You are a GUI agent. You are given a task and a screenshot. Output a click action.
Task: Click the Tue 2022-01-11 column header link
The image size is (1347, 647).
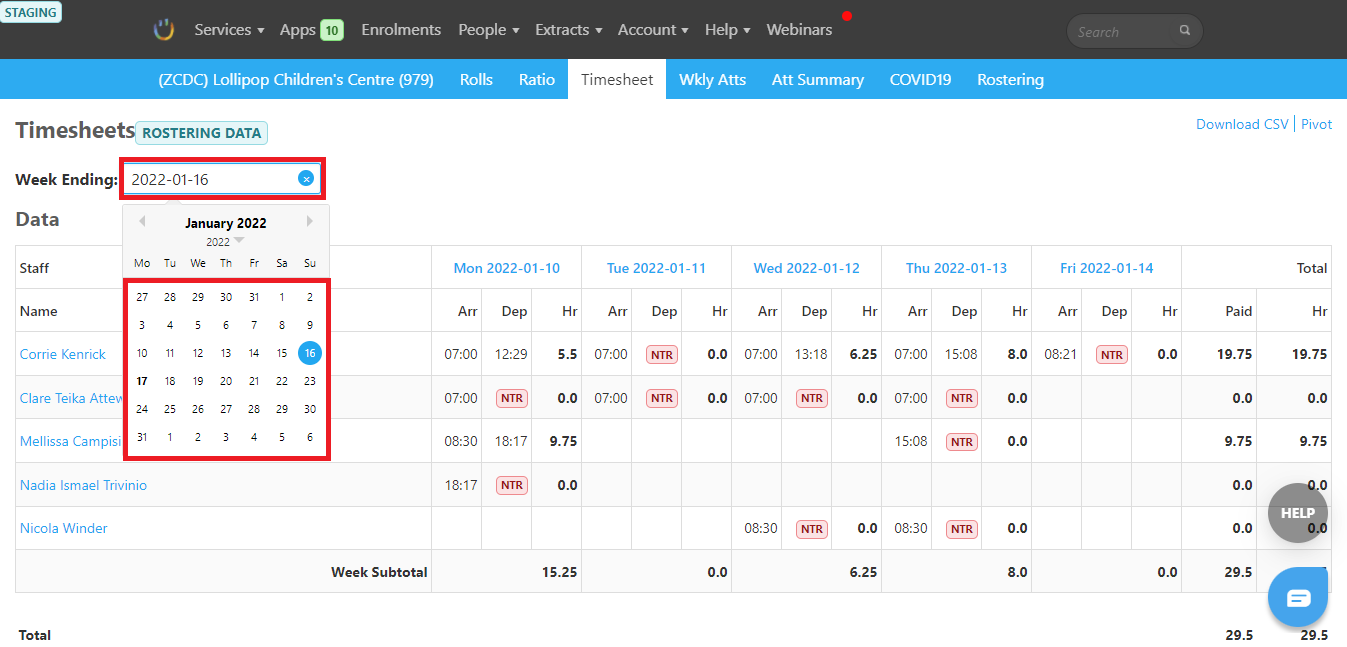click(x=656, y=268)
